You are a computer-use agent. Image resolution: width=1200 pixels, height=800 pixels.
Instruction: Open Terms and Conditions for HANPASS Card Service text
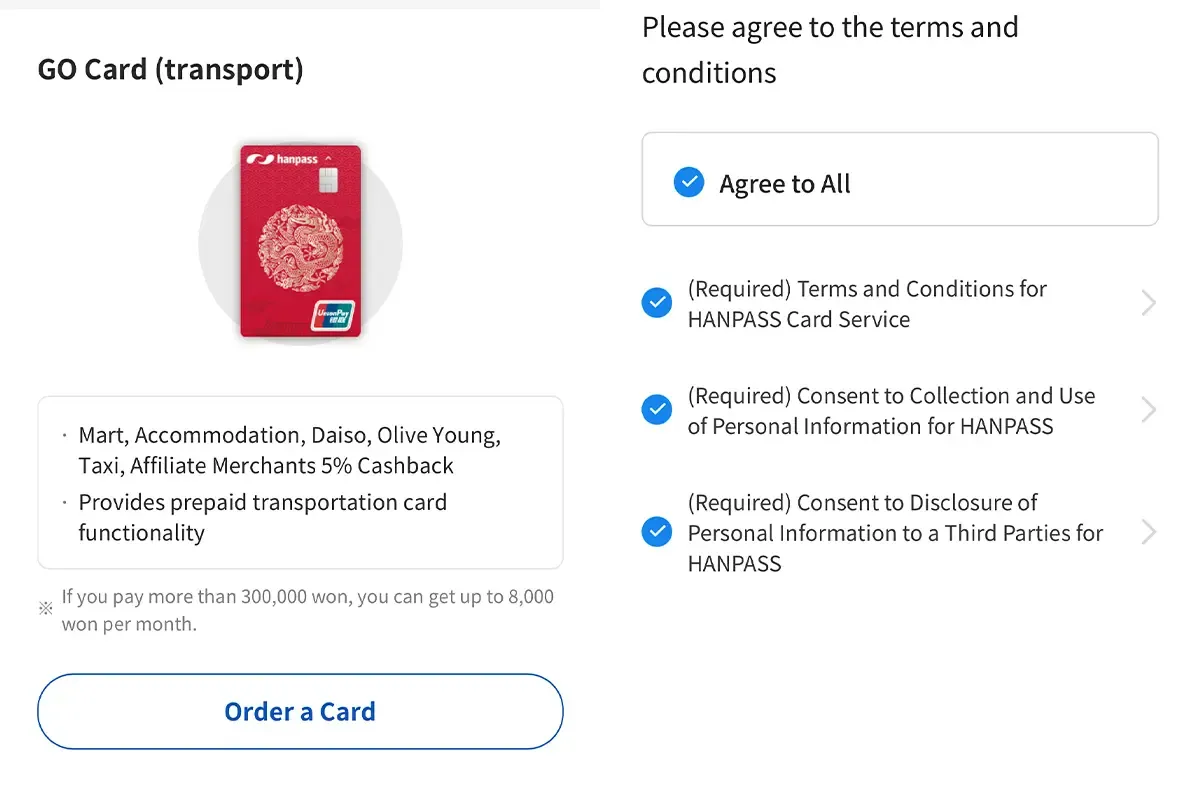pyautogui.click(x=866, y=304)
